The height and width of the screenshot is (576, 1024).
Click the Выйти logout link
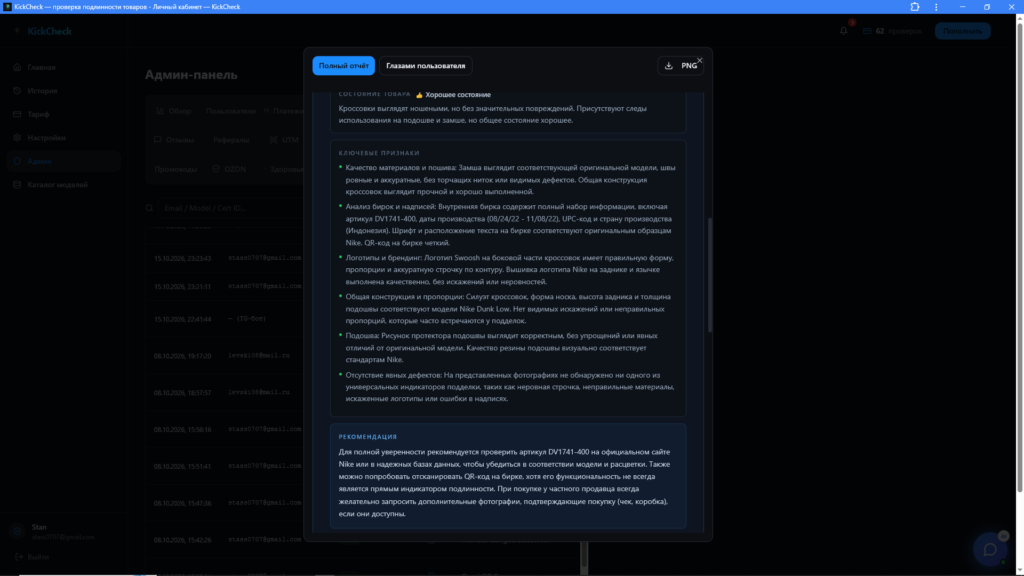point(32,557)
